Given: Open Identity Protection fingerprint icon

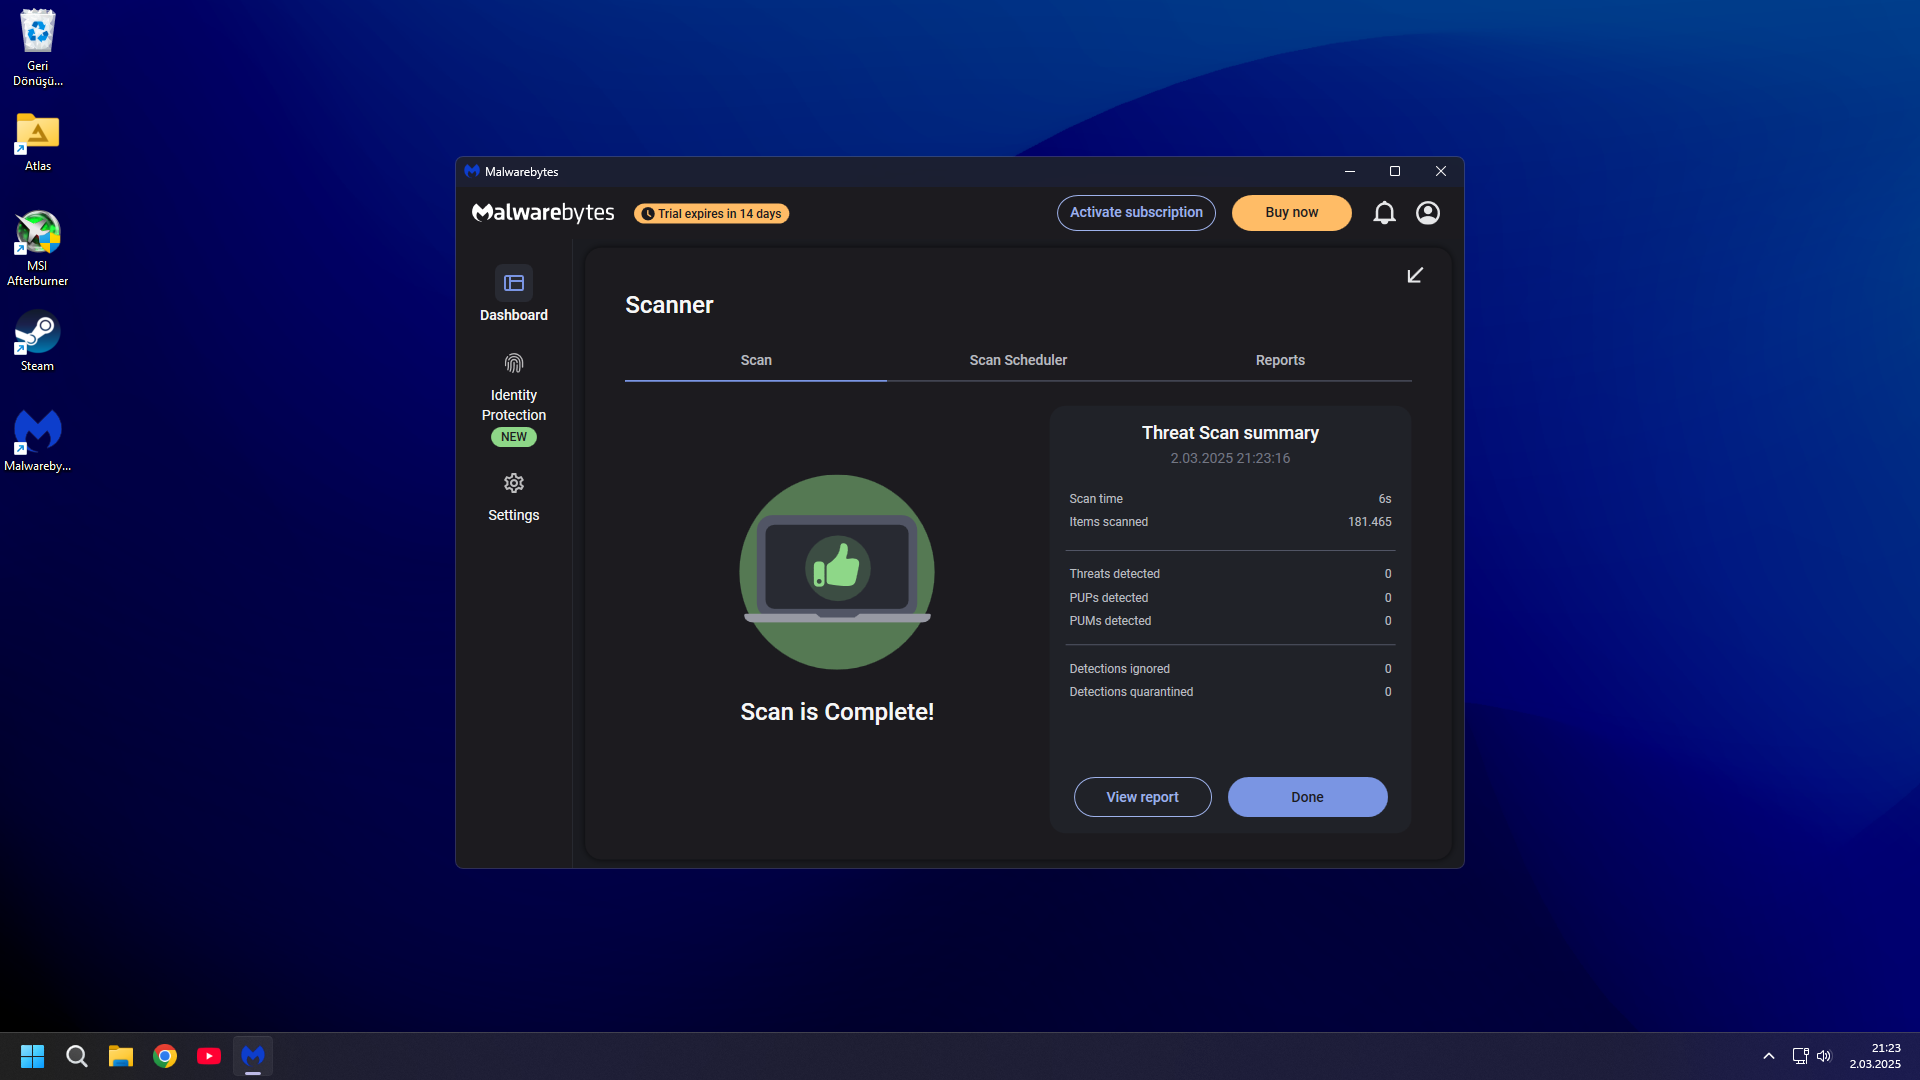Looking at the screenshot, I should (x=513, y=363).
